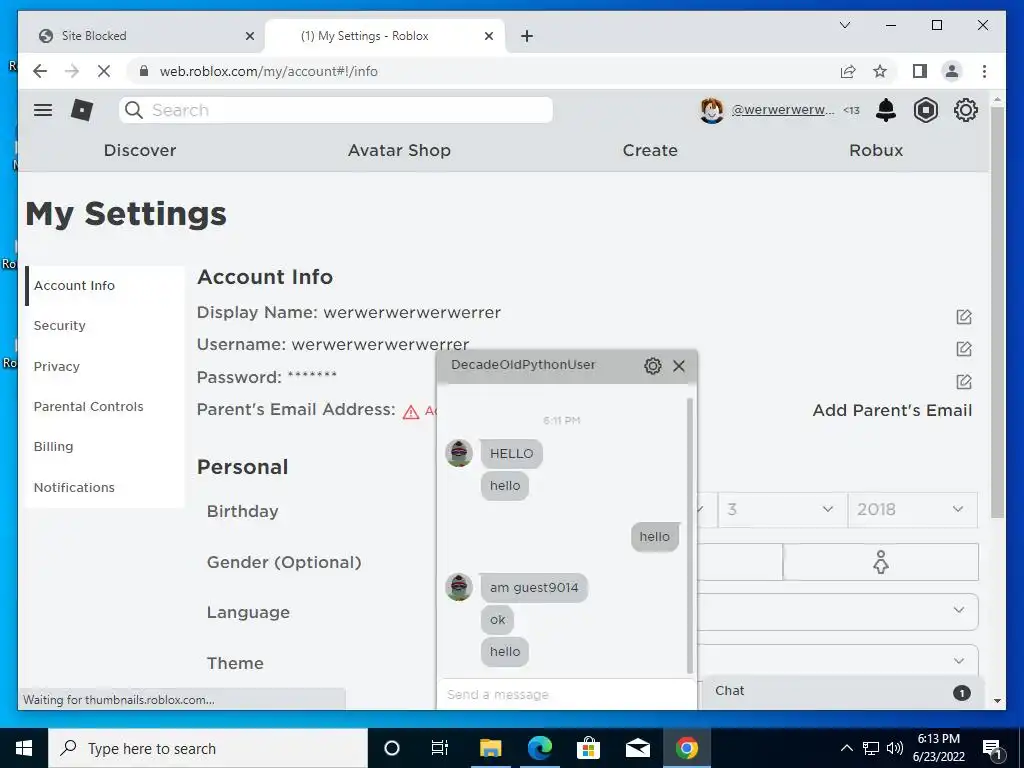Open chat settings gear for DecadeOldPythonUser

(652, 366)
